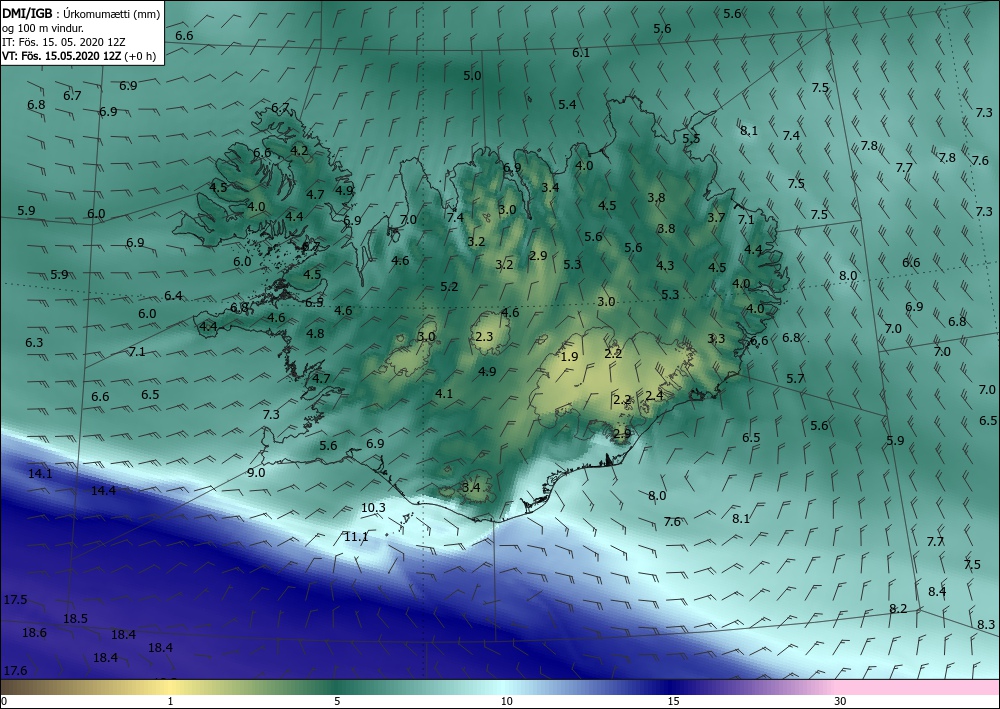Click the map value '2.3'
The image size is (1000, 709).
coord(484,336)
